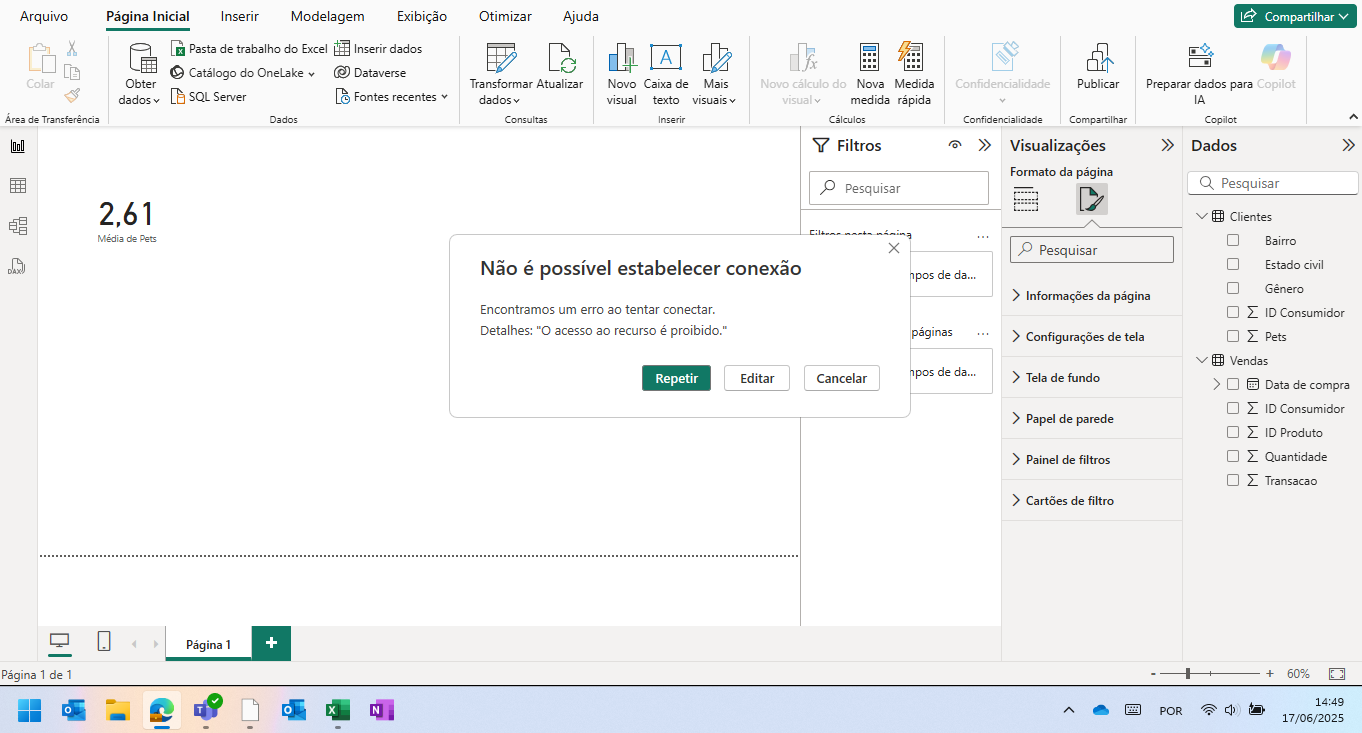Add a new page with plus button
The height and width of the screenshot is (733, 1362).
click(271, 643)
